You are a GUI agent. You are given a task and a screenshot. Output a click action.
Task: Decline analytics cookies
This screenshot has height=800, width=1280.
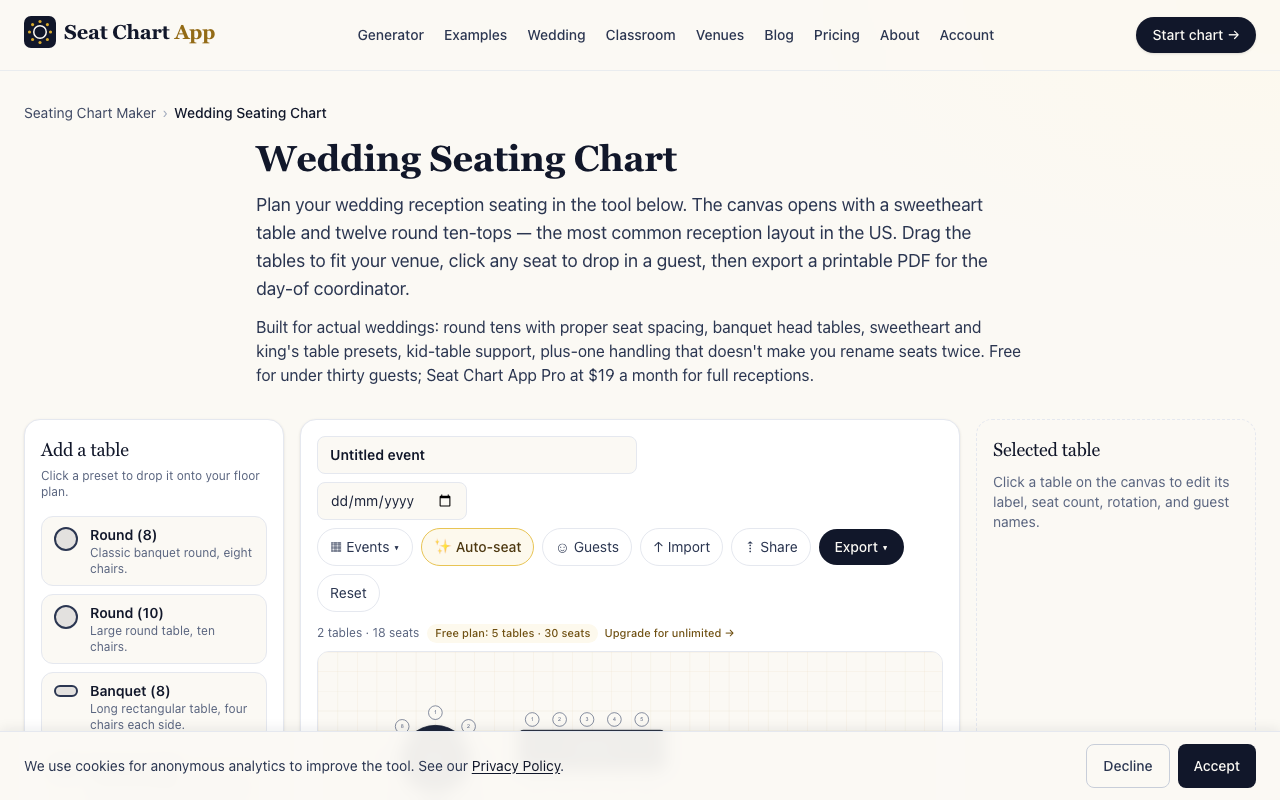pos(1128,766)
